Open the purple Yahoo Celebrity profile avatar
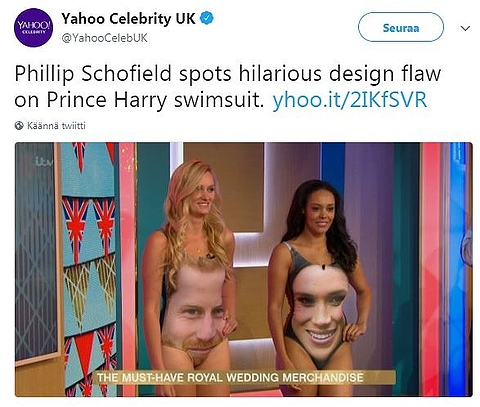 coord(33,28)
